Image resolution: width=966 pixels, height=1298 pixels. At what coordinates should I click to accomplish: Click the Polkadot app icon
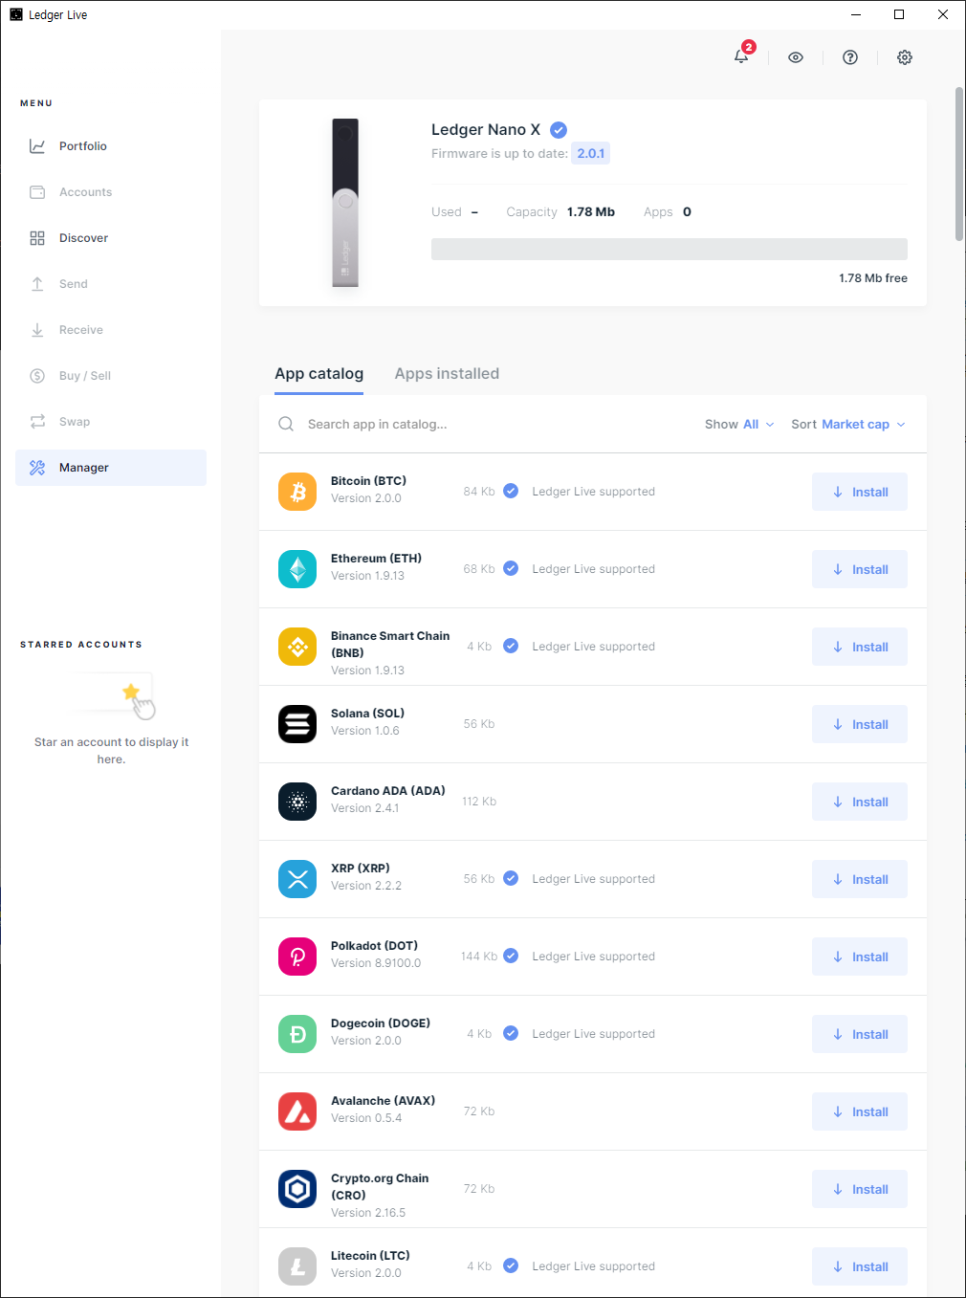pyautogui.click(x=297, y=956)
